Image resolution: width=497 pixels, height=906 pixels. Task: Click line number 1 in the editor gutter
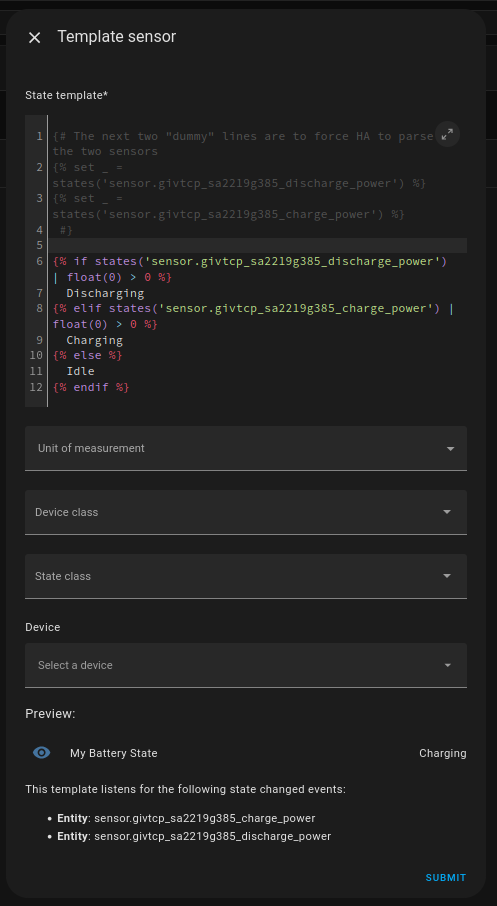coord(39,136)
